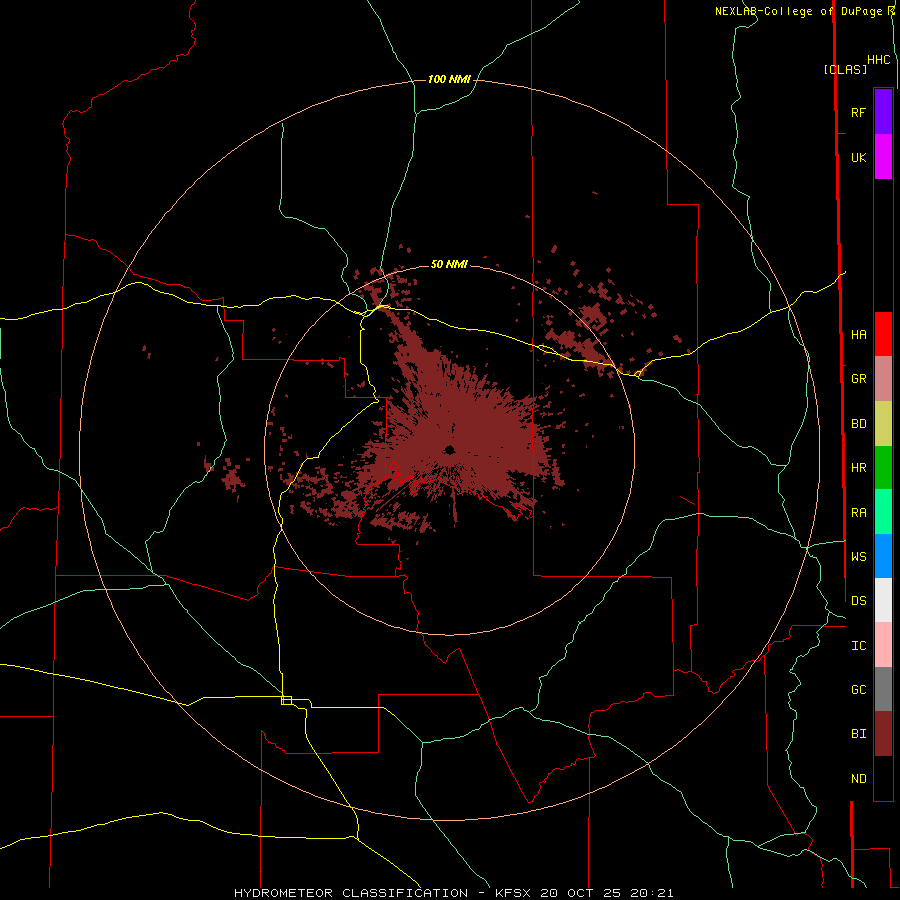900x900 pixels.
Task: Click the ND black legend swatch
Action: coord(883,778)
